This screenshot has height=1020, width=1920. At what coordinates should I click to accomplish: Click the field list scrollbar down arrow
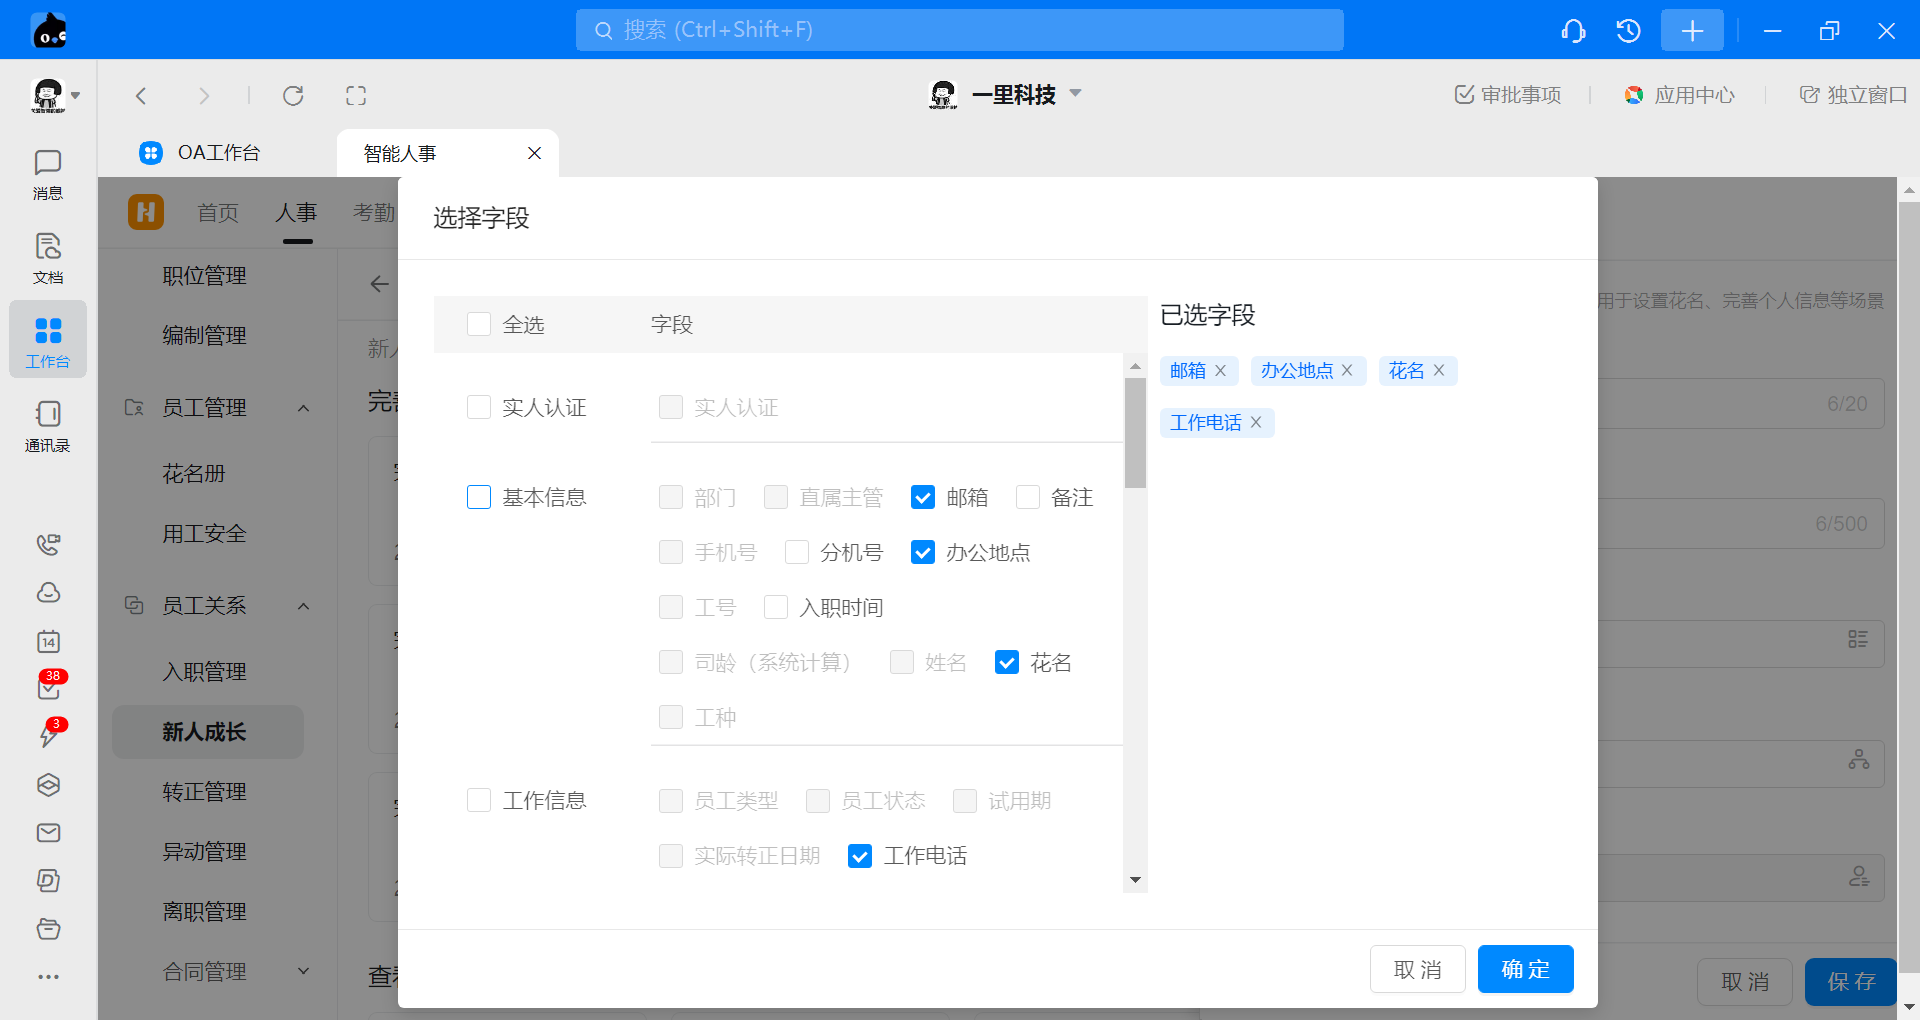pyautogui.click(x=1135, y=880)
